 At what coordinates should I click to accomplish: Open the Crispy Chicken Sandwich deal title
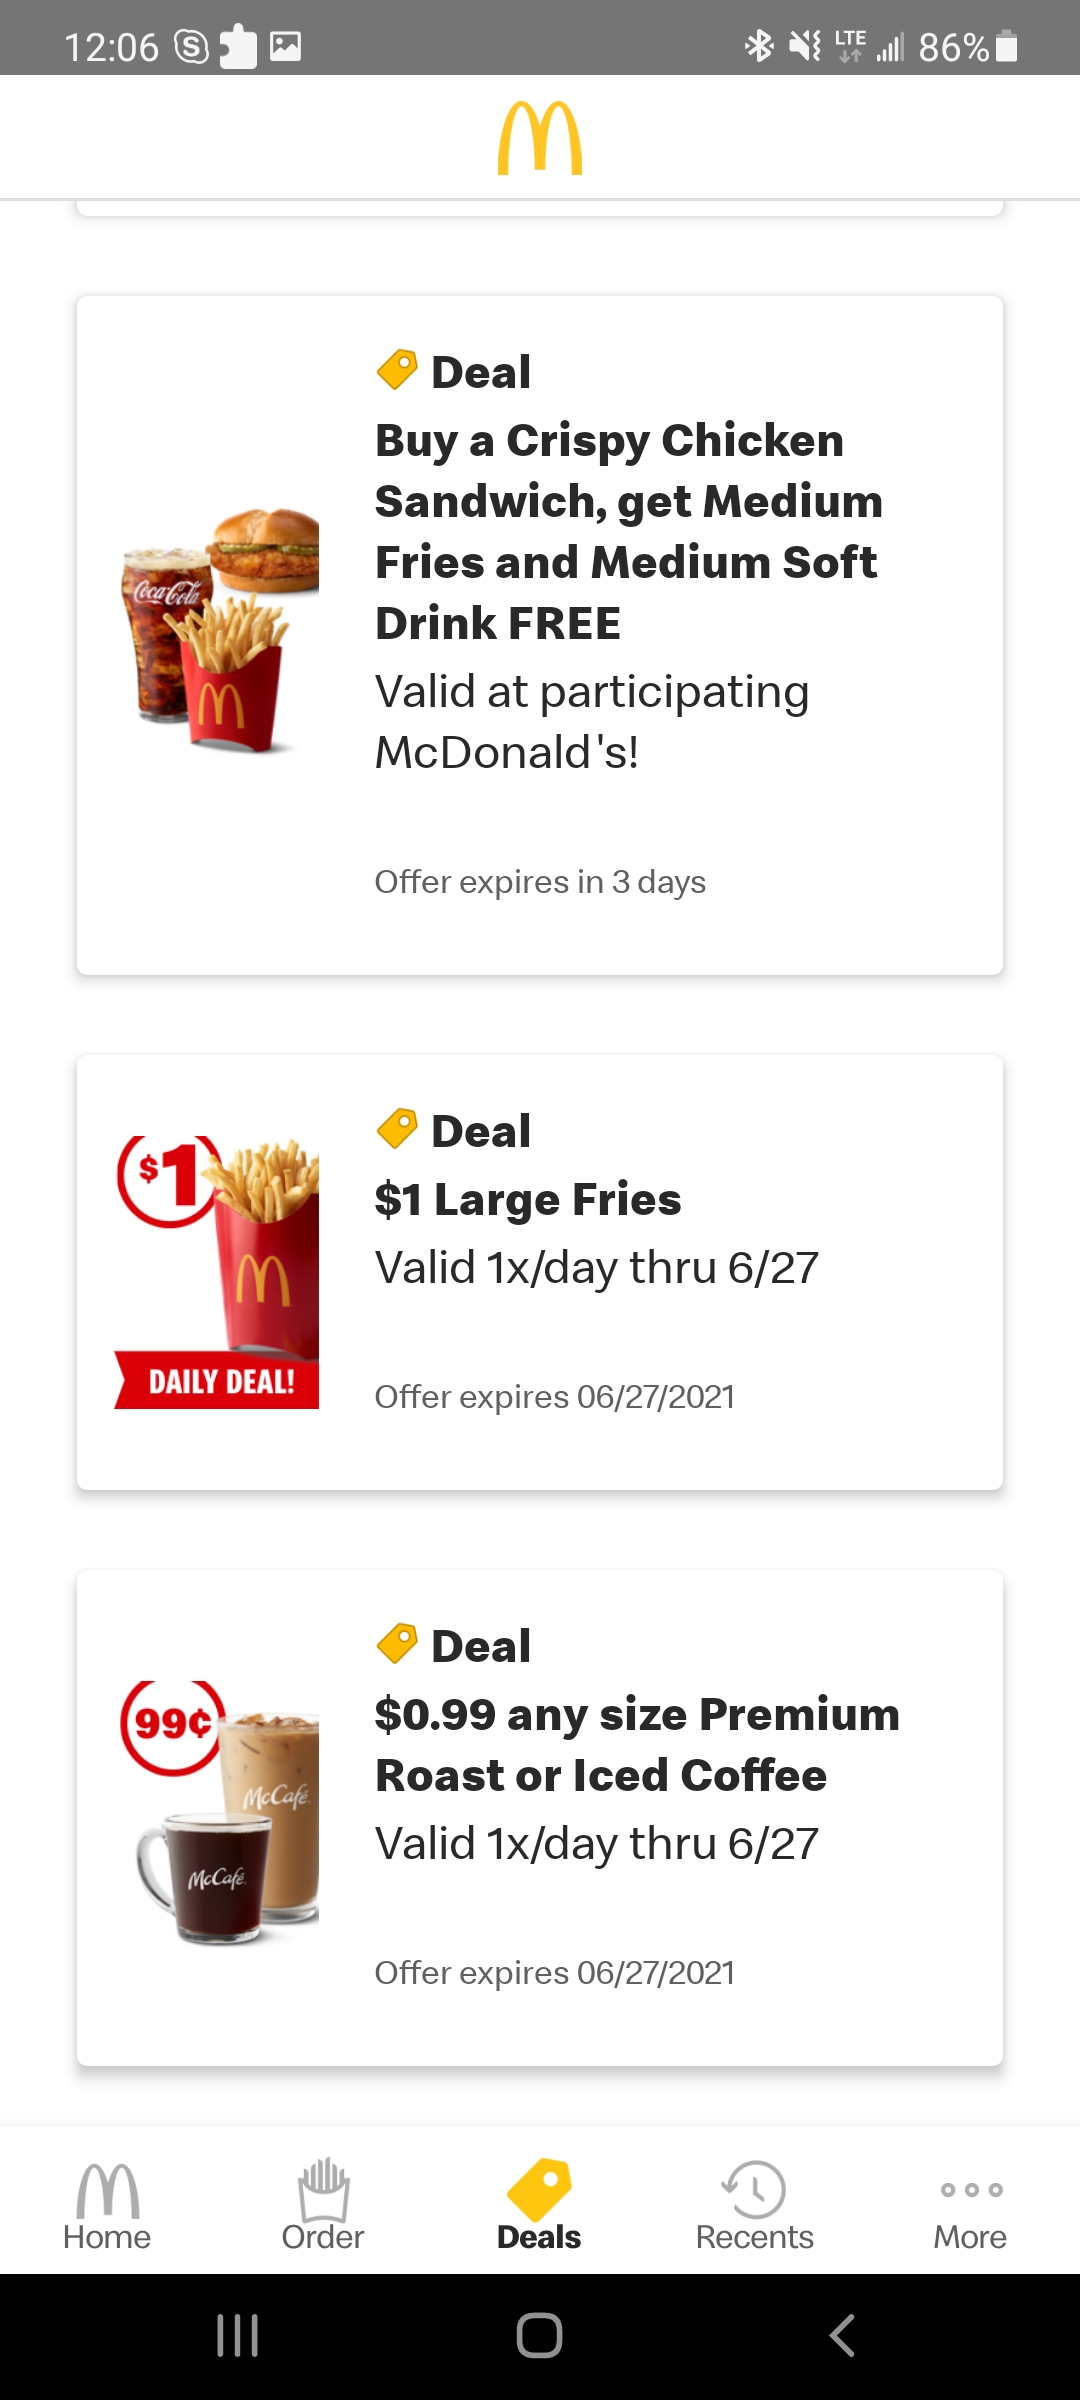tap(628, 531)
